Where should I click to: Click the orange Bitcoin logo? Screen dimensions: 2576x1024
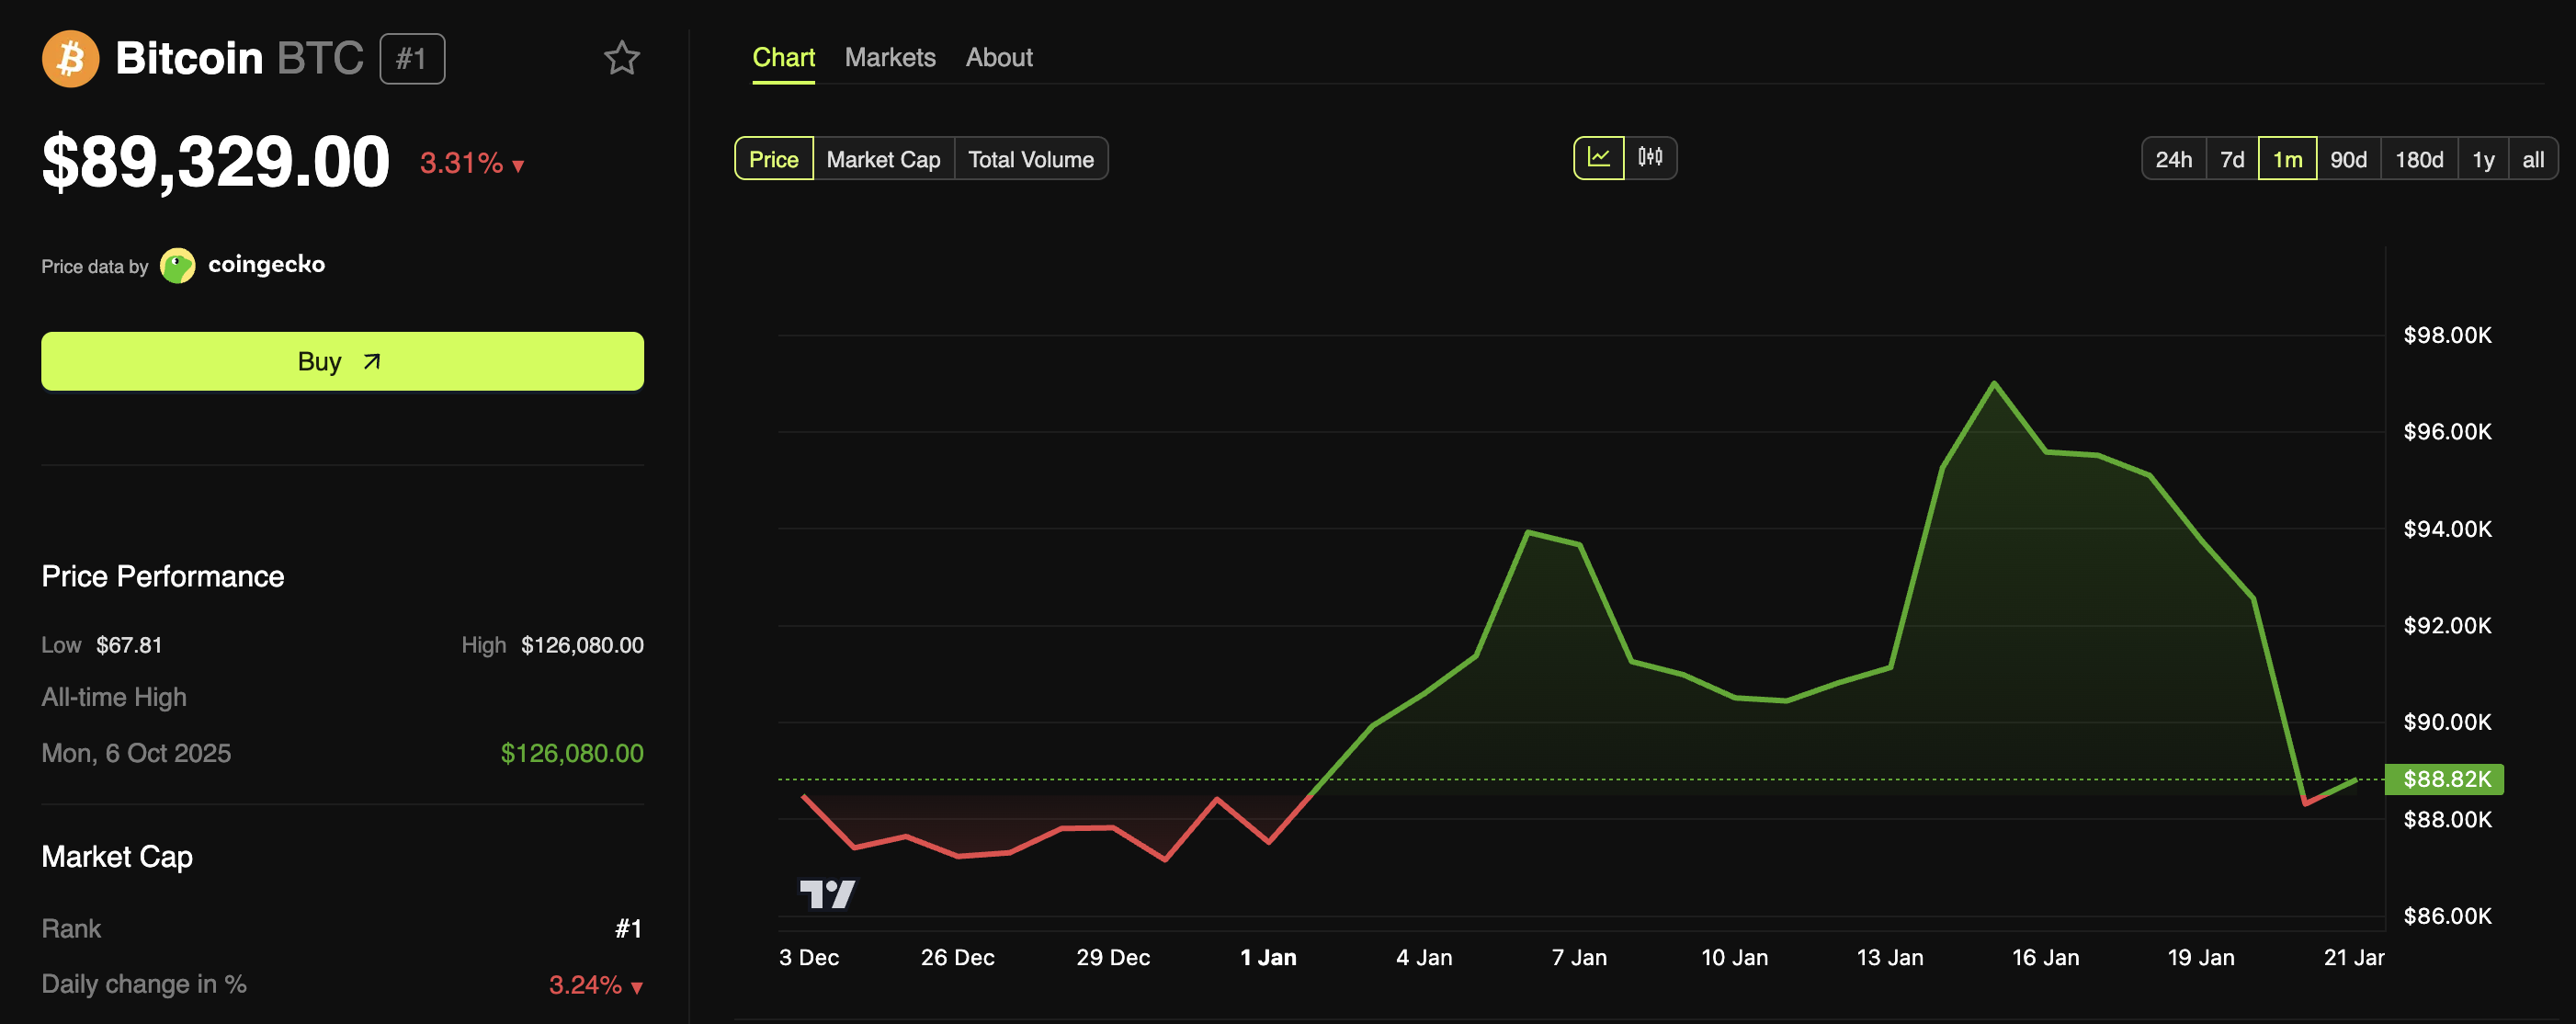coord(70,59)
